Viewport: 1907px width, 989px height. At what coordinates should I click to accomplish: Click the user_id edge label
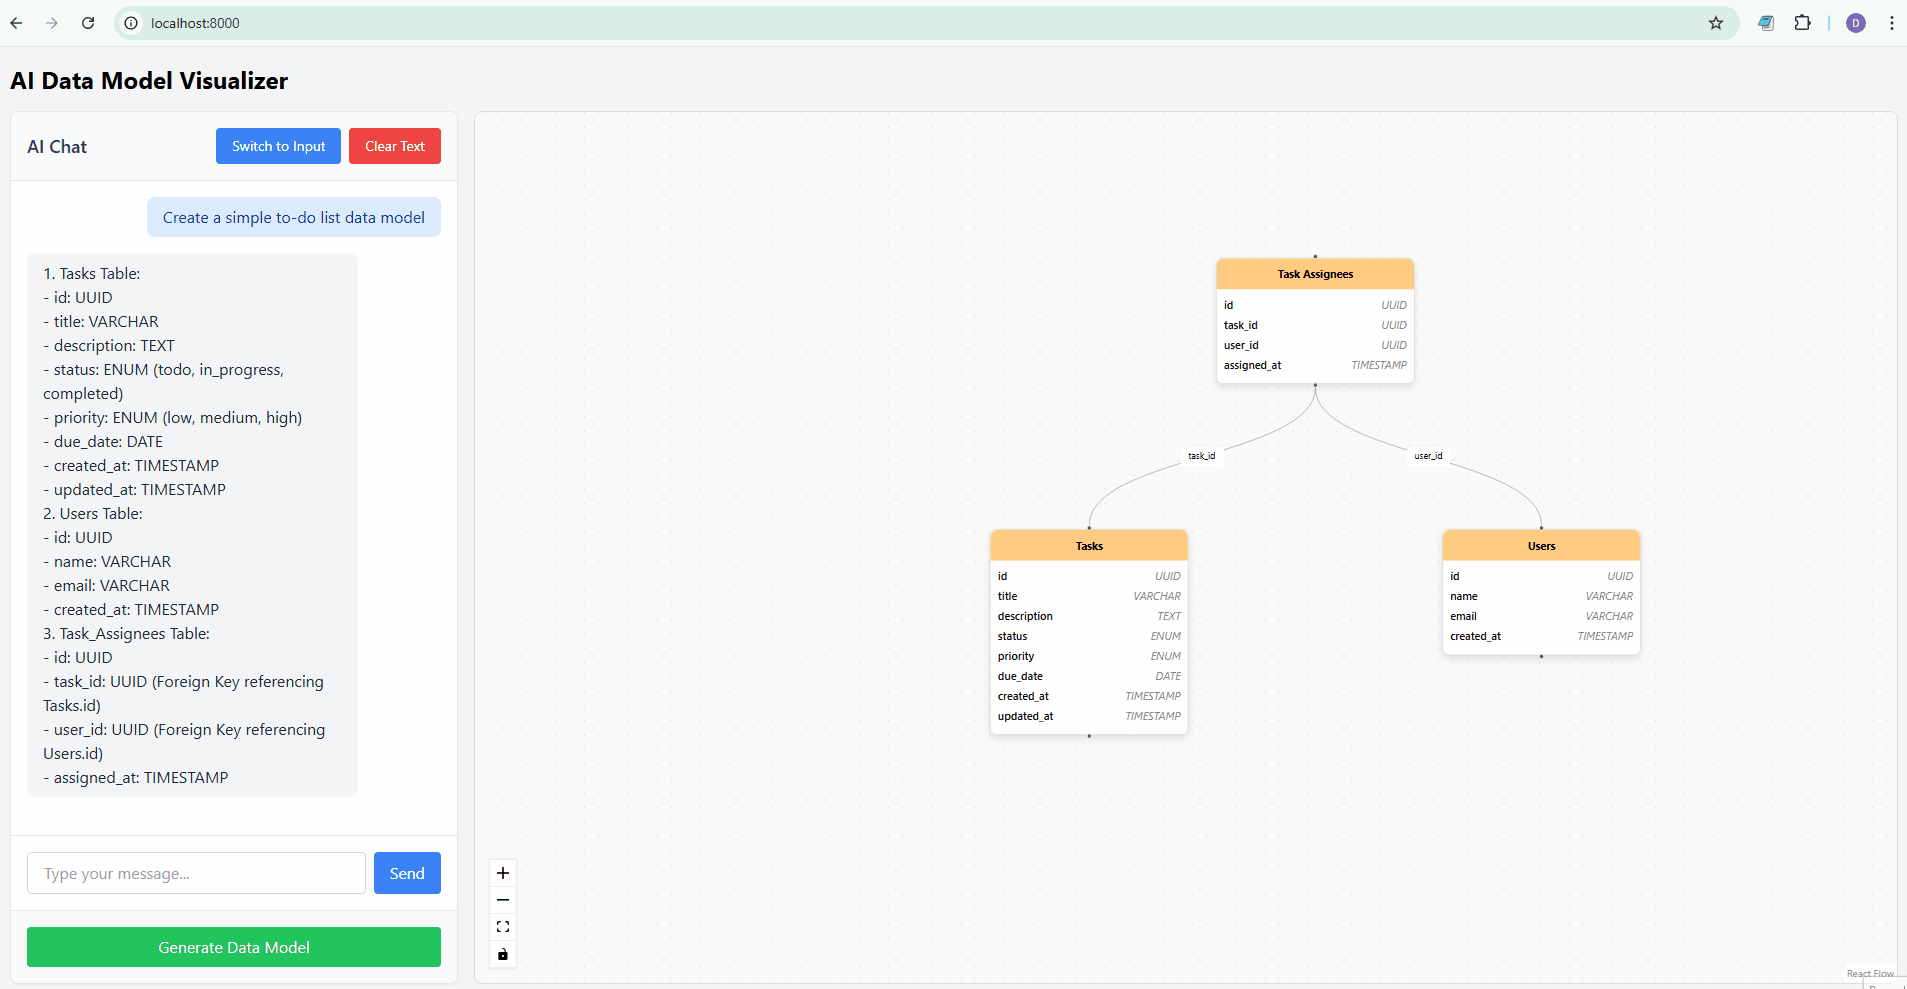click(1428, 456)
